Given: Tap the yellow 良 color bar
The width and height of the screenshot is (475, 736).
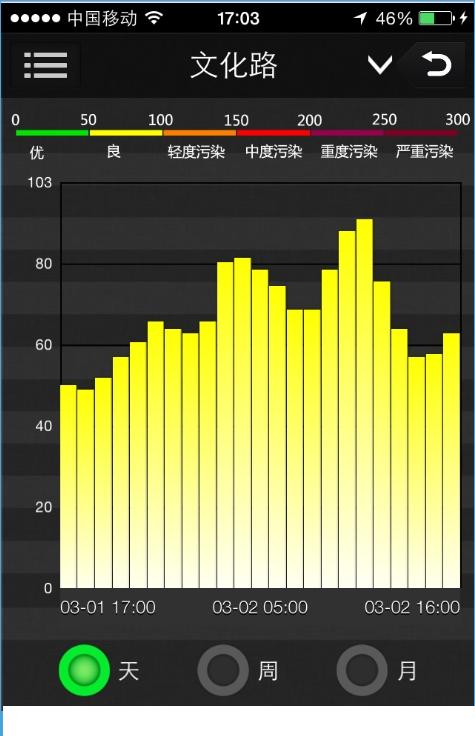Looking at the screenshot, I should pos(126,133).
